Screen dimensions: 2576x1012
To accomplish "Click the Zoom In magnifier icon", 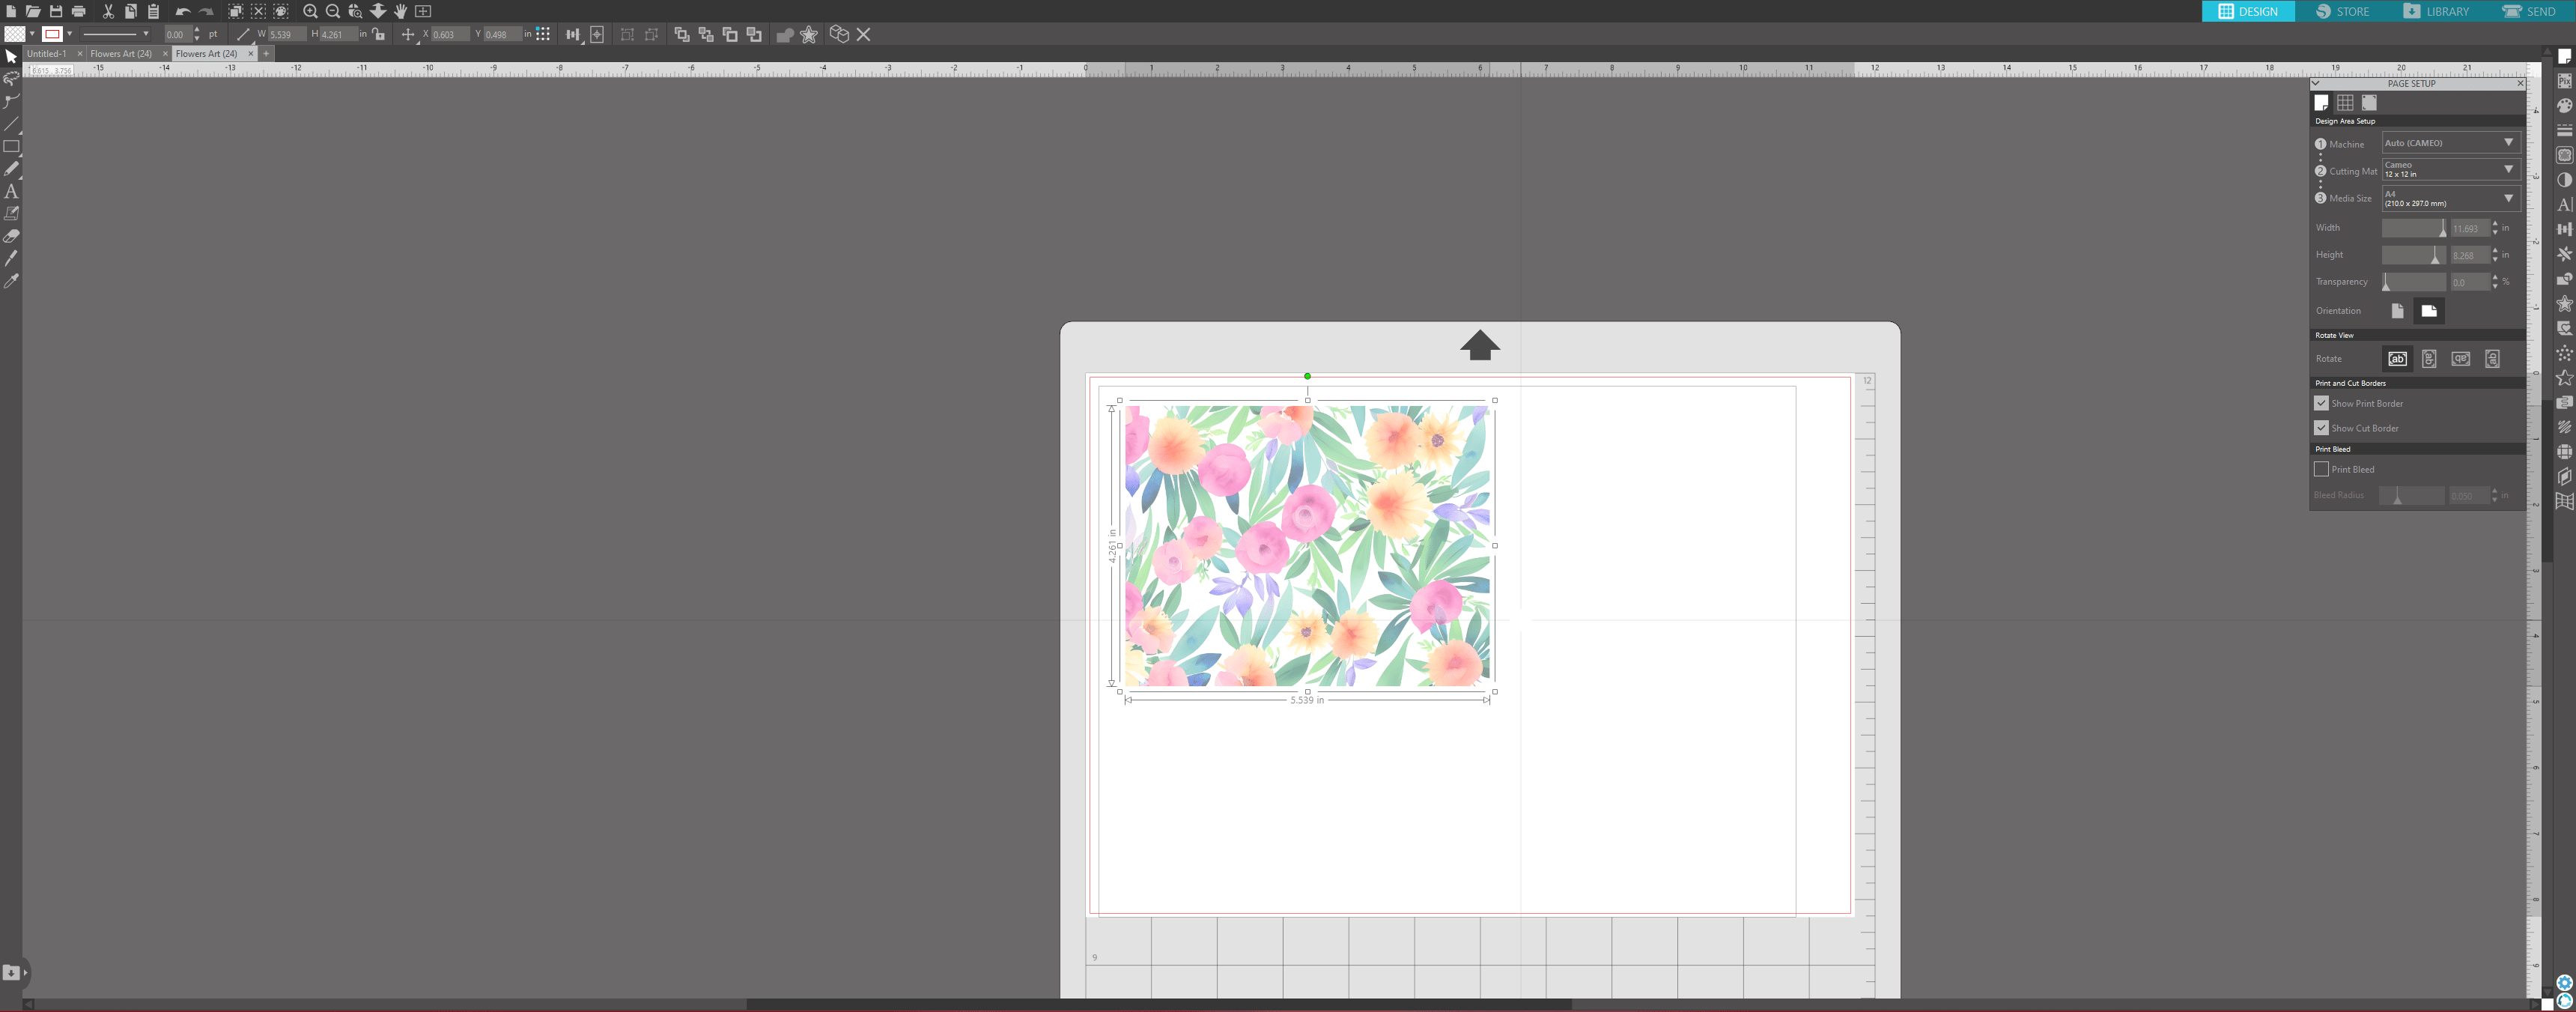I will tap(310, 11).
